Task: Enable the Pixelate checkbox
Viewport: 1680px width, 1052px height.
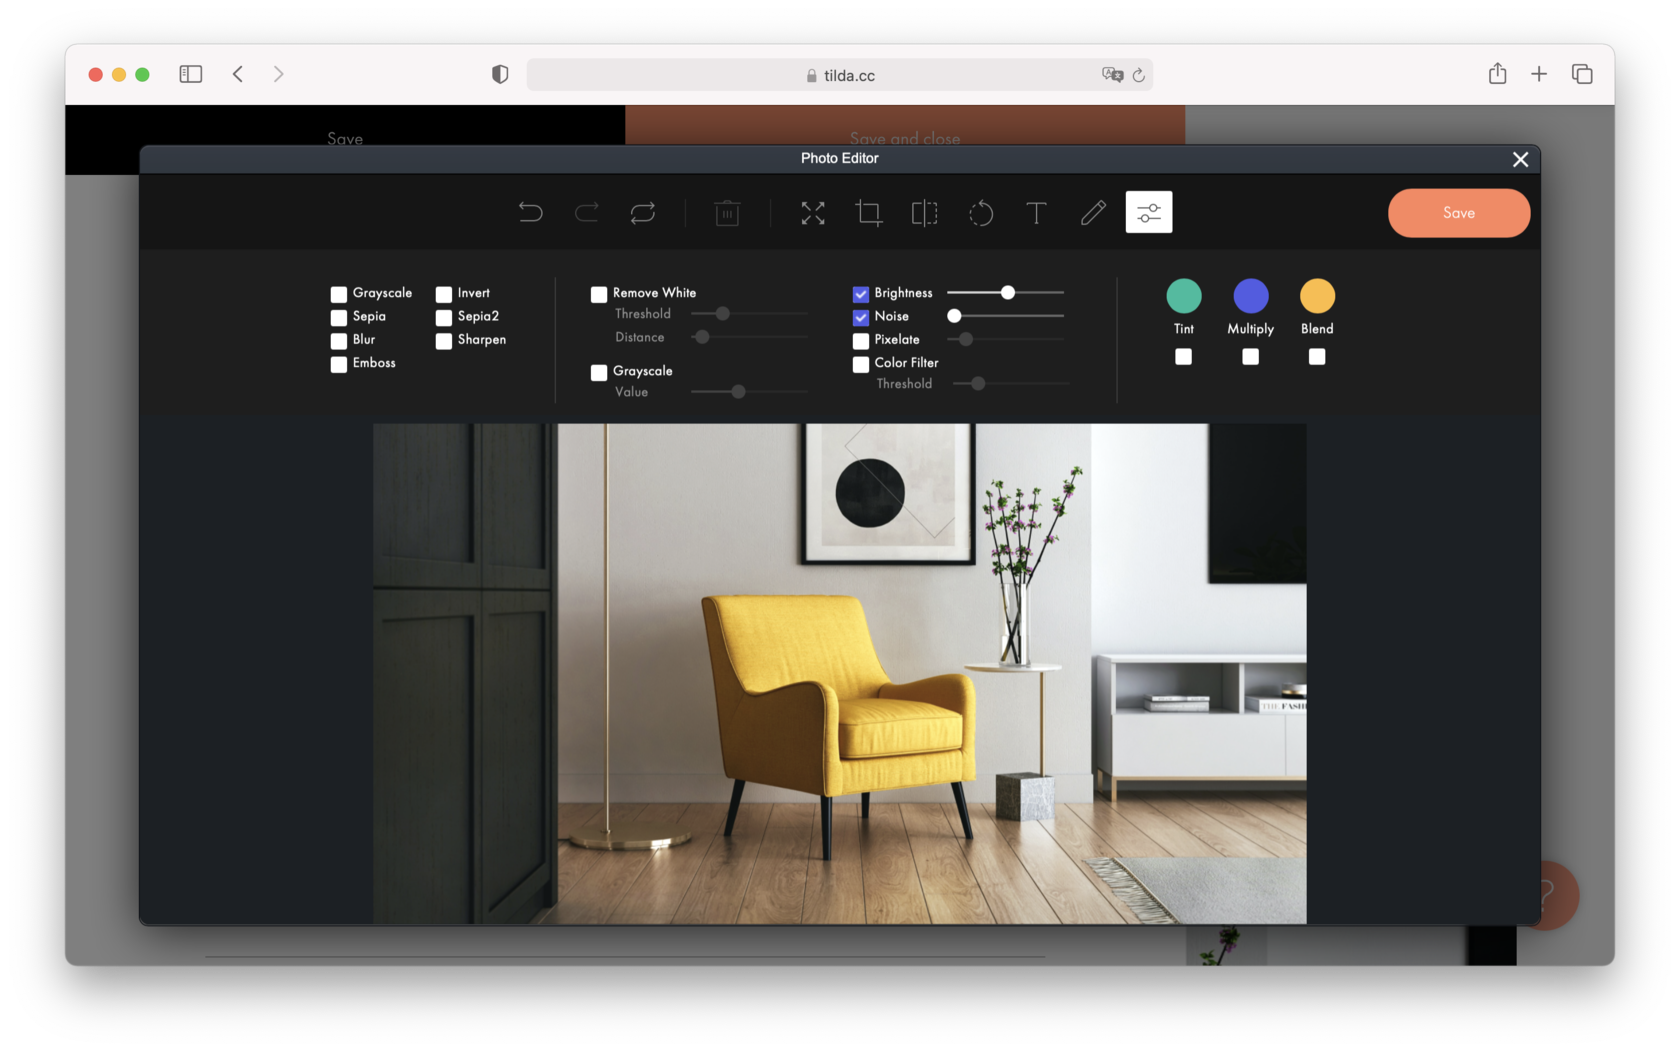Action: [861, 341]
